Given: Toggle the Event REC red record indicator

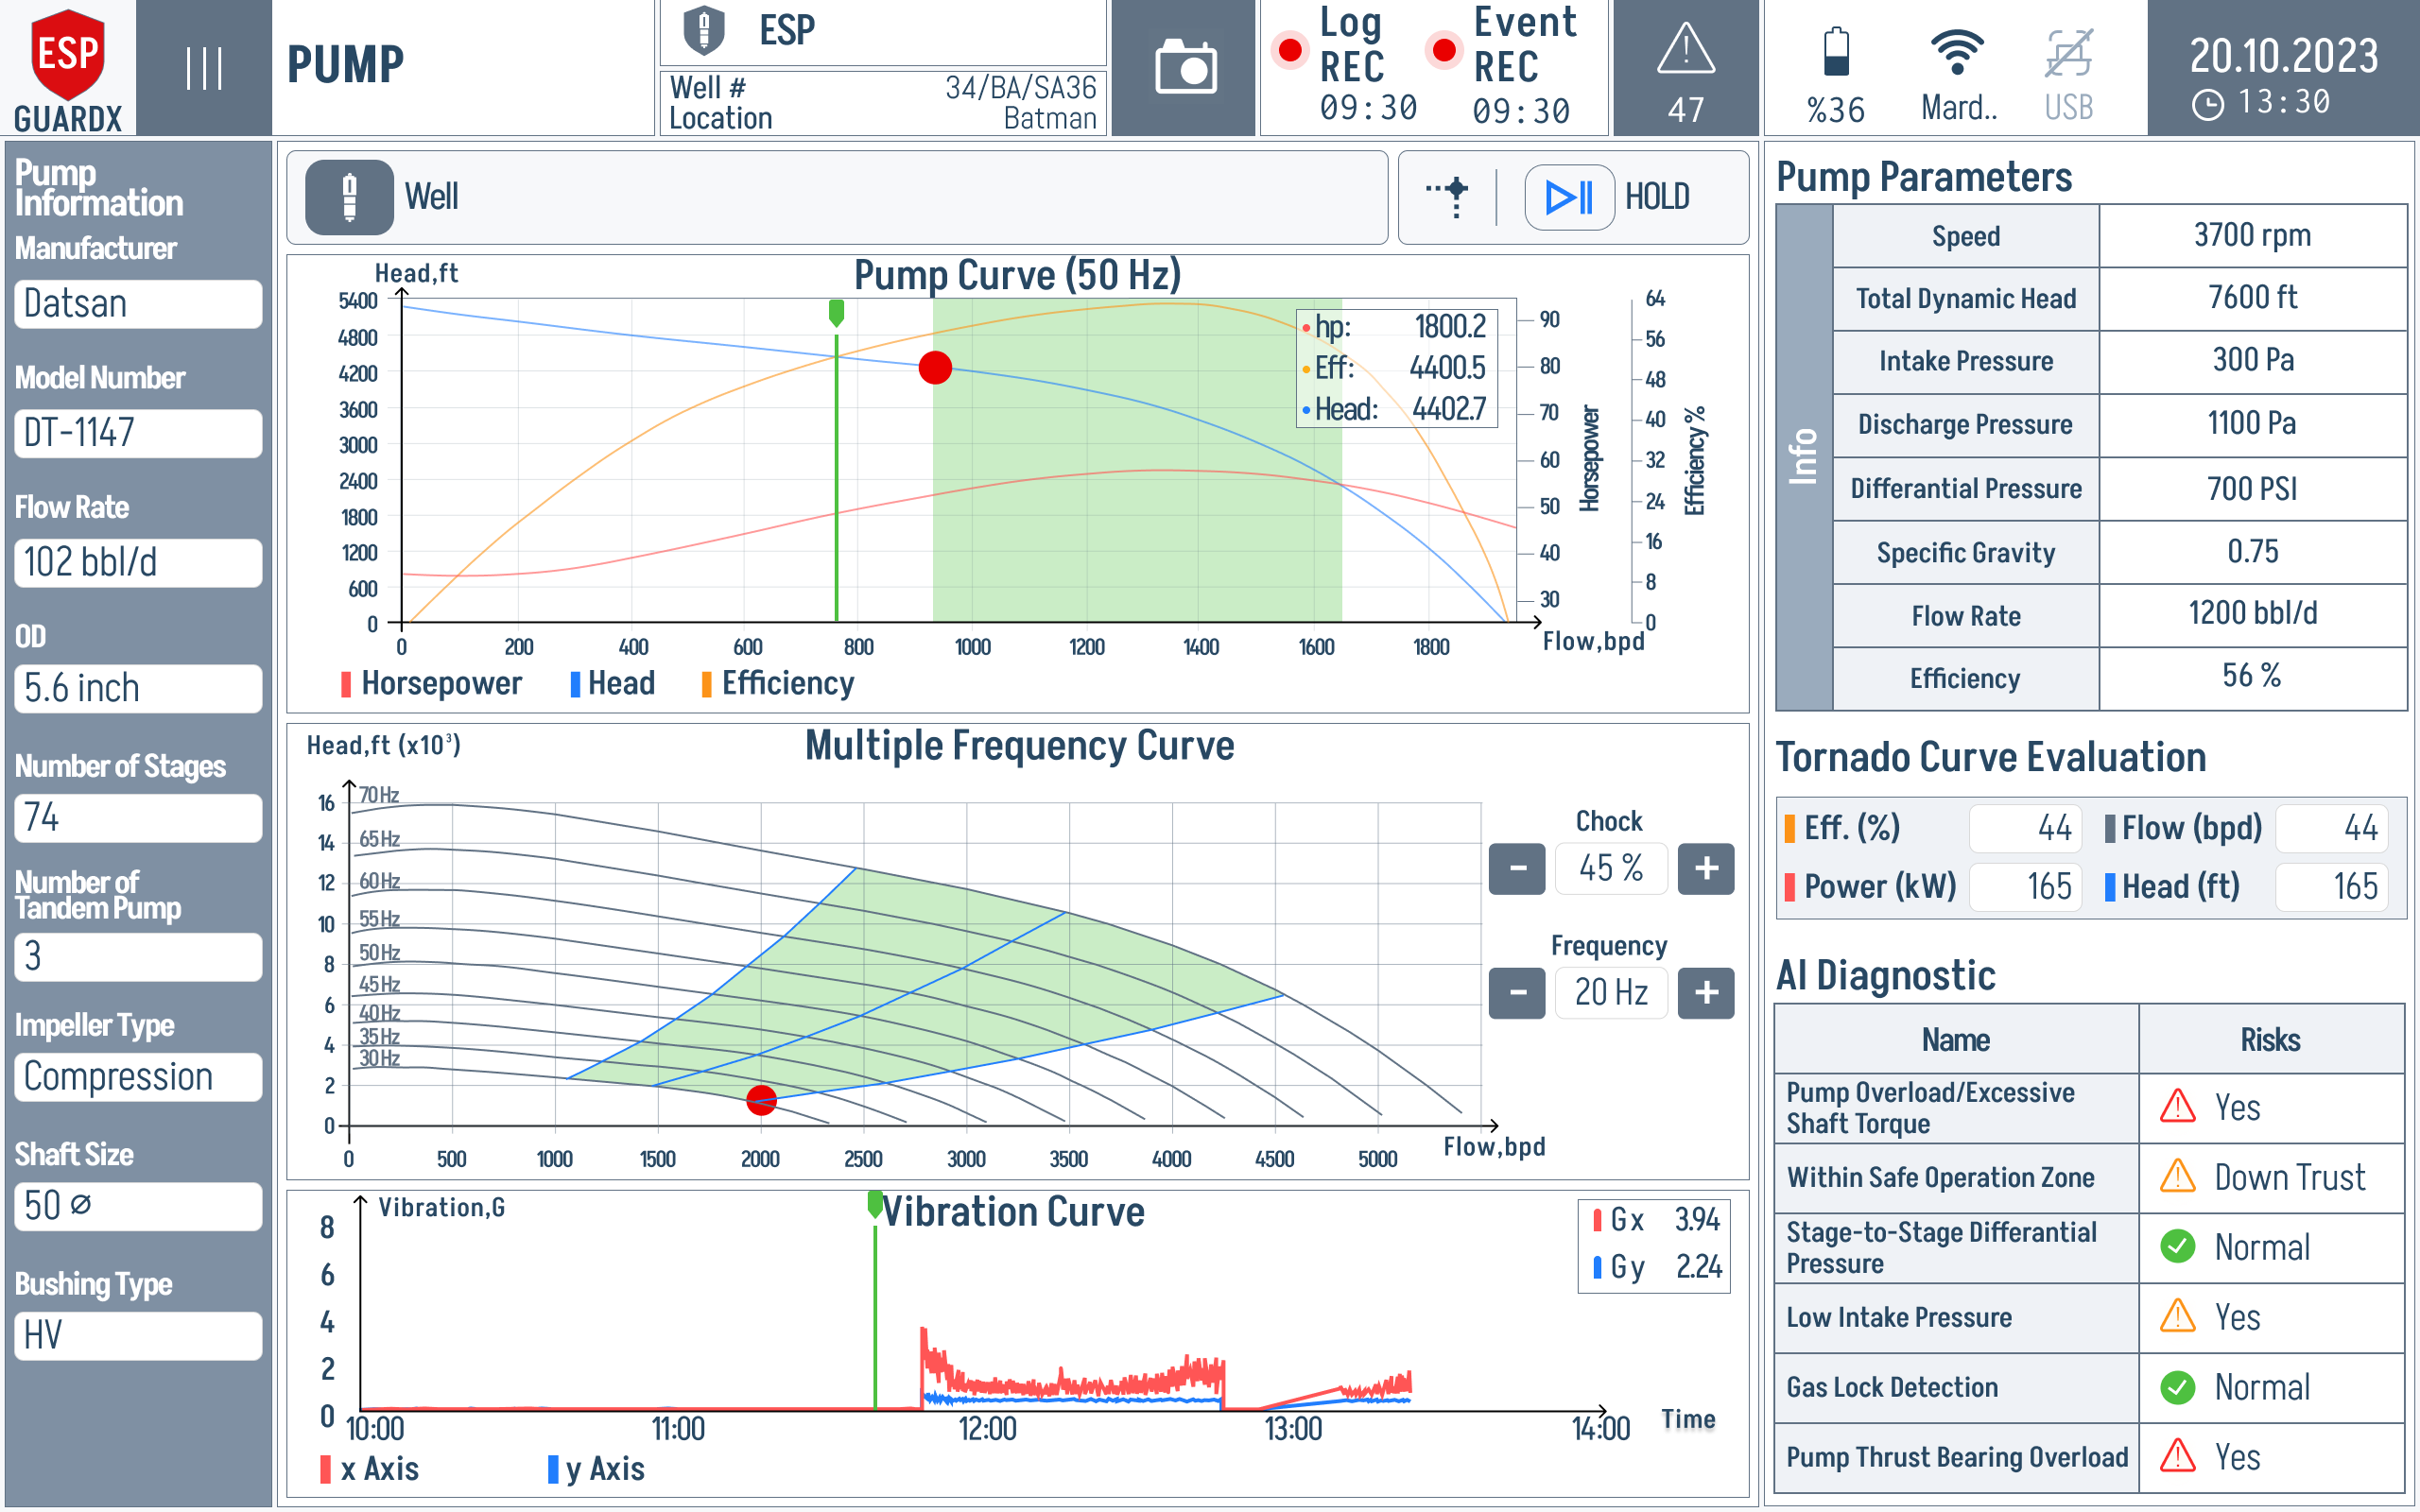Looking at the screenshot, I should point(1443,49).
